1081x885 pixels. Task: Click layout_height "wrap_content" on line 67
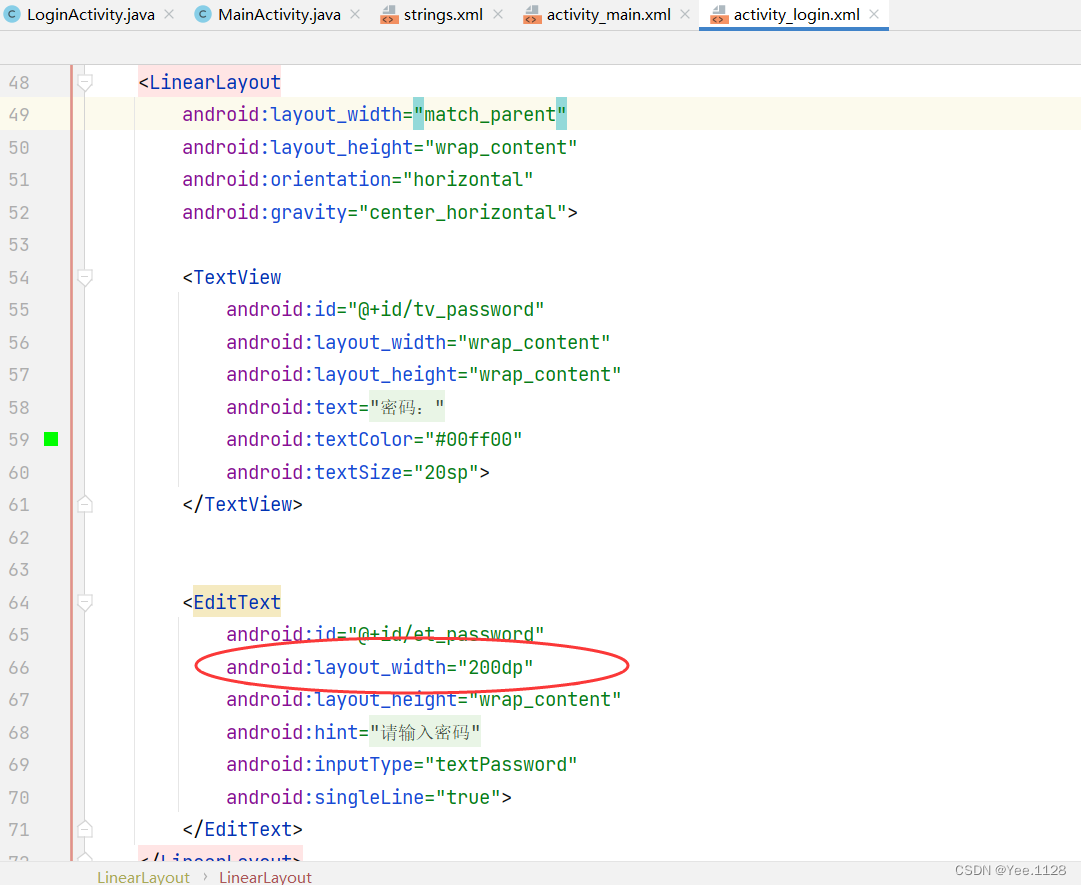click(x=545, y=700)
